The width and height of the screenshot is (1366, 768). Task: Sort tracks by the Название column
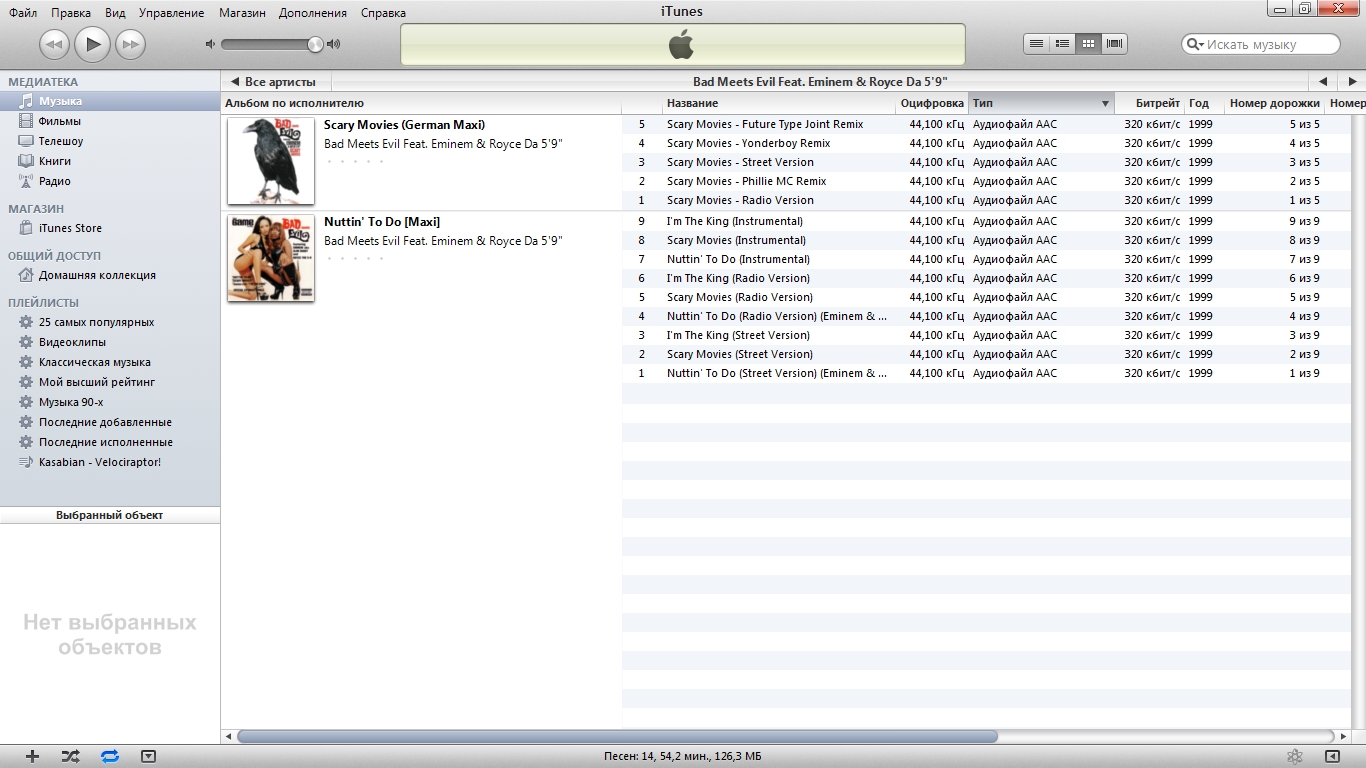(779, 103)
